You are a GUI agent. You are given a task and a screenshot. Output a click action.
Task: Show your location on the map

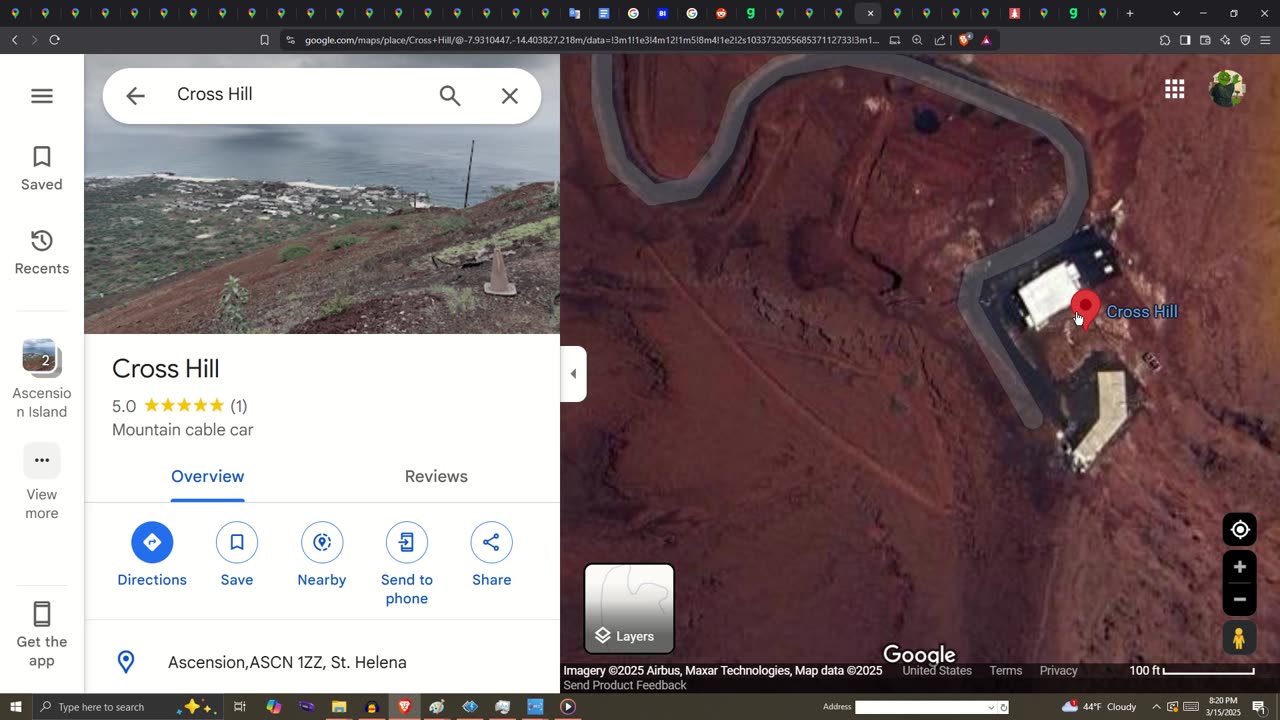(1240, 530)
